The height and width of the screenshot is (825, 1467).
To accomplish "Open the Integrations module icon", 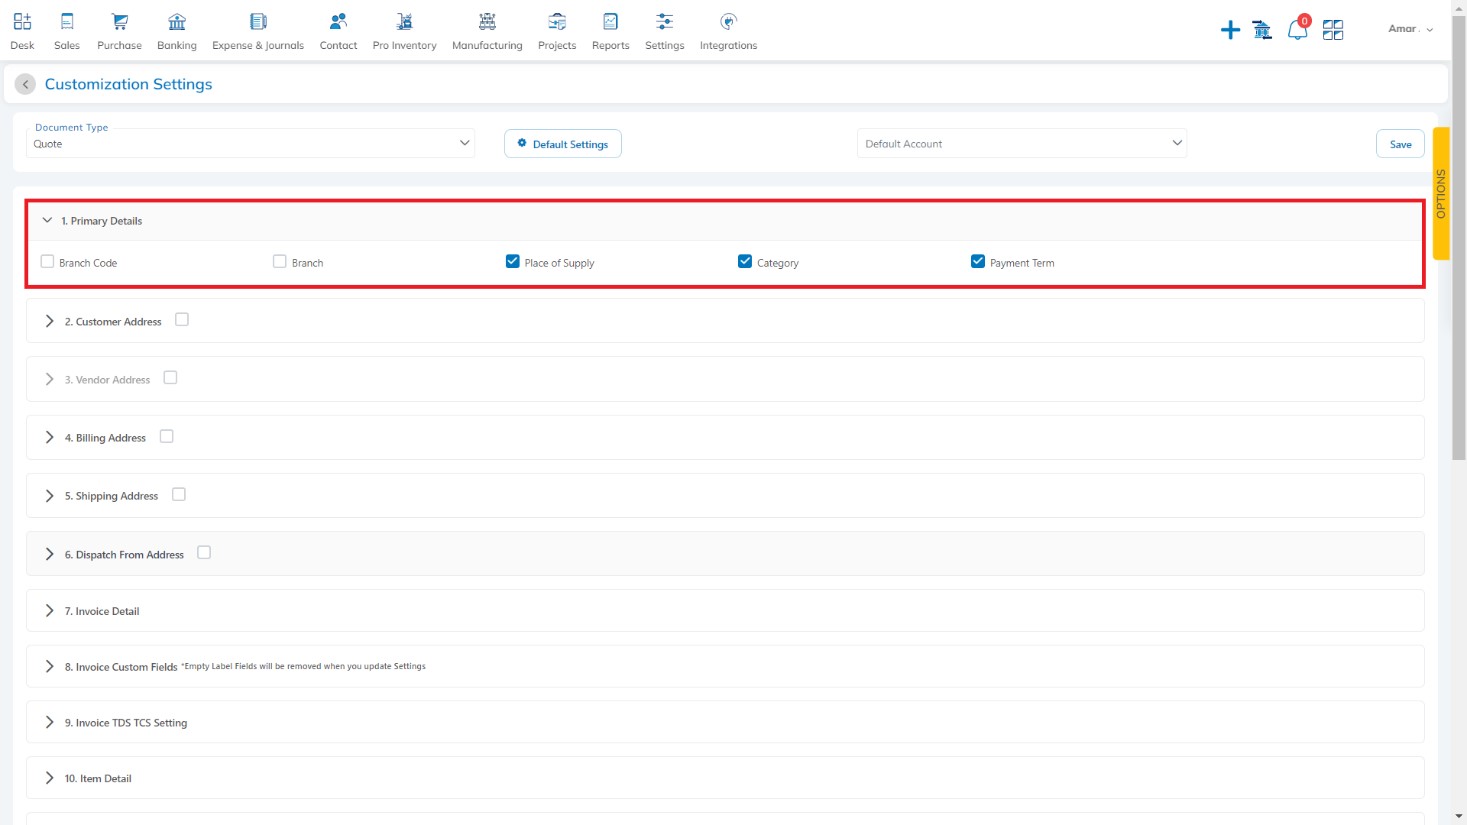I will click(x=728, y=22).
